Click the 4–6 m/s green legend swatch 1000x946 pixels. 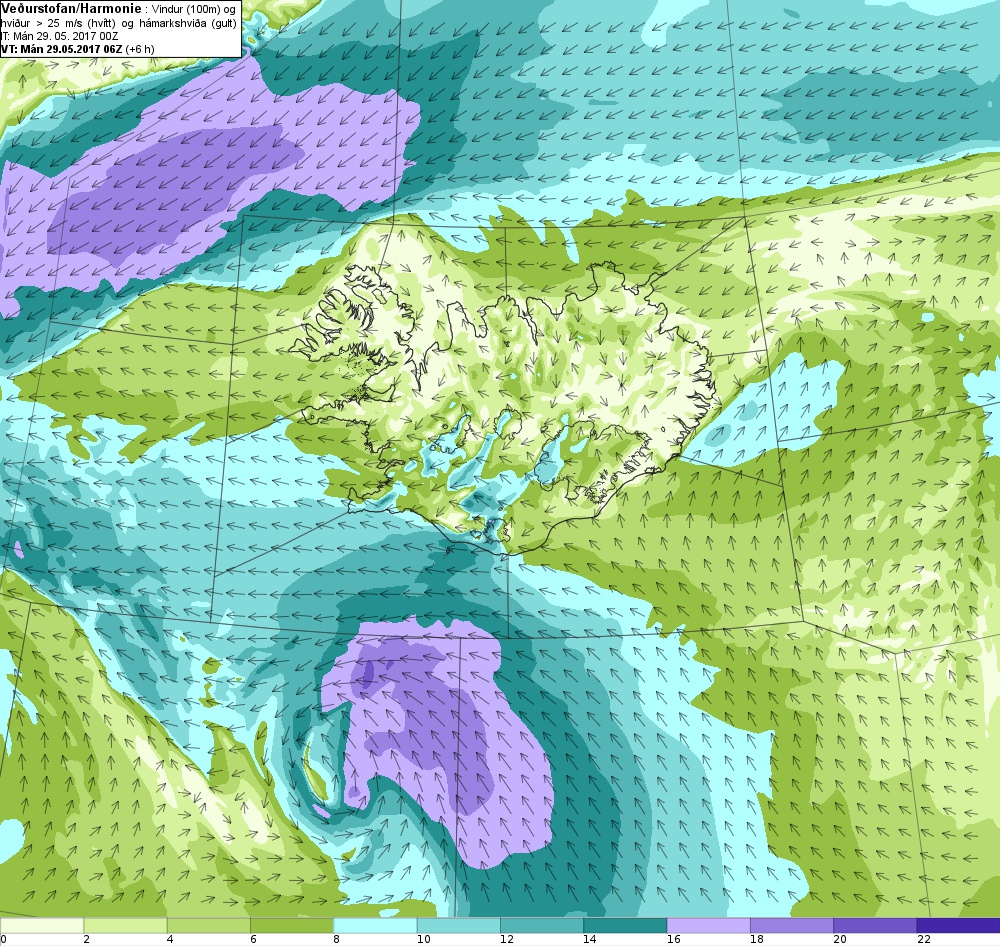[209, 925]
